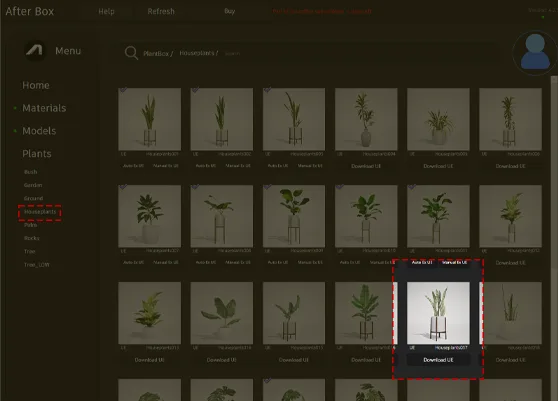The height and width of the screenshot is (401, 558).
Task: Click the red subscription notice text
Action: [322, 11]
